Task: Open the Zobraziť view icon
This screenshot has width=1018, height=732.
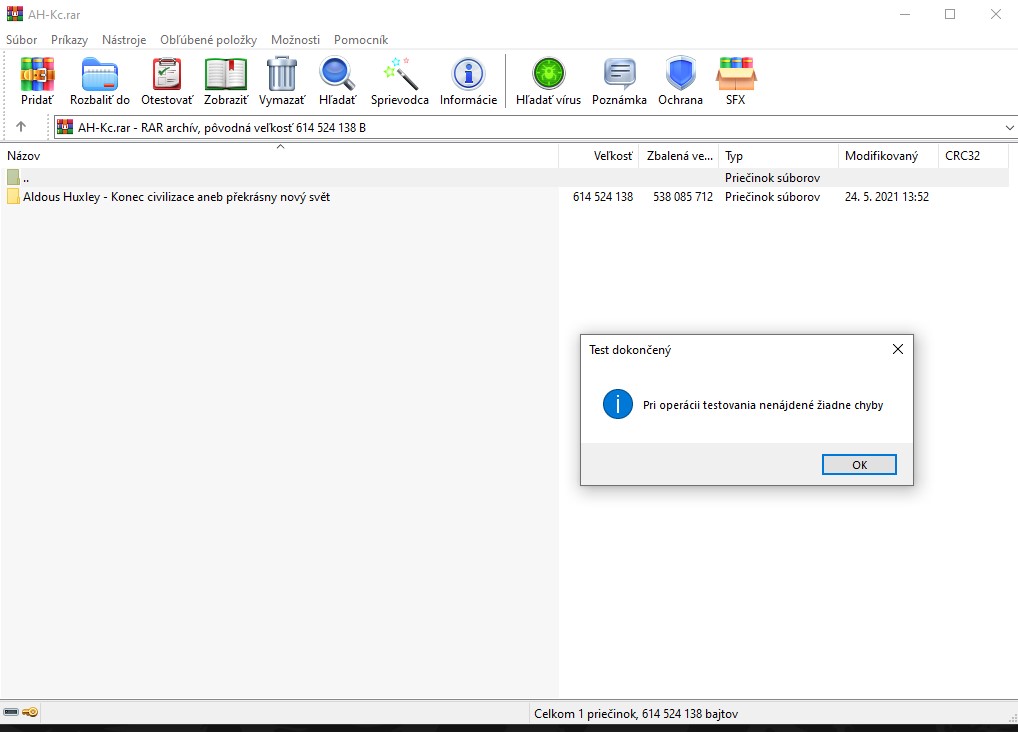Action: (x=226, y=73)
